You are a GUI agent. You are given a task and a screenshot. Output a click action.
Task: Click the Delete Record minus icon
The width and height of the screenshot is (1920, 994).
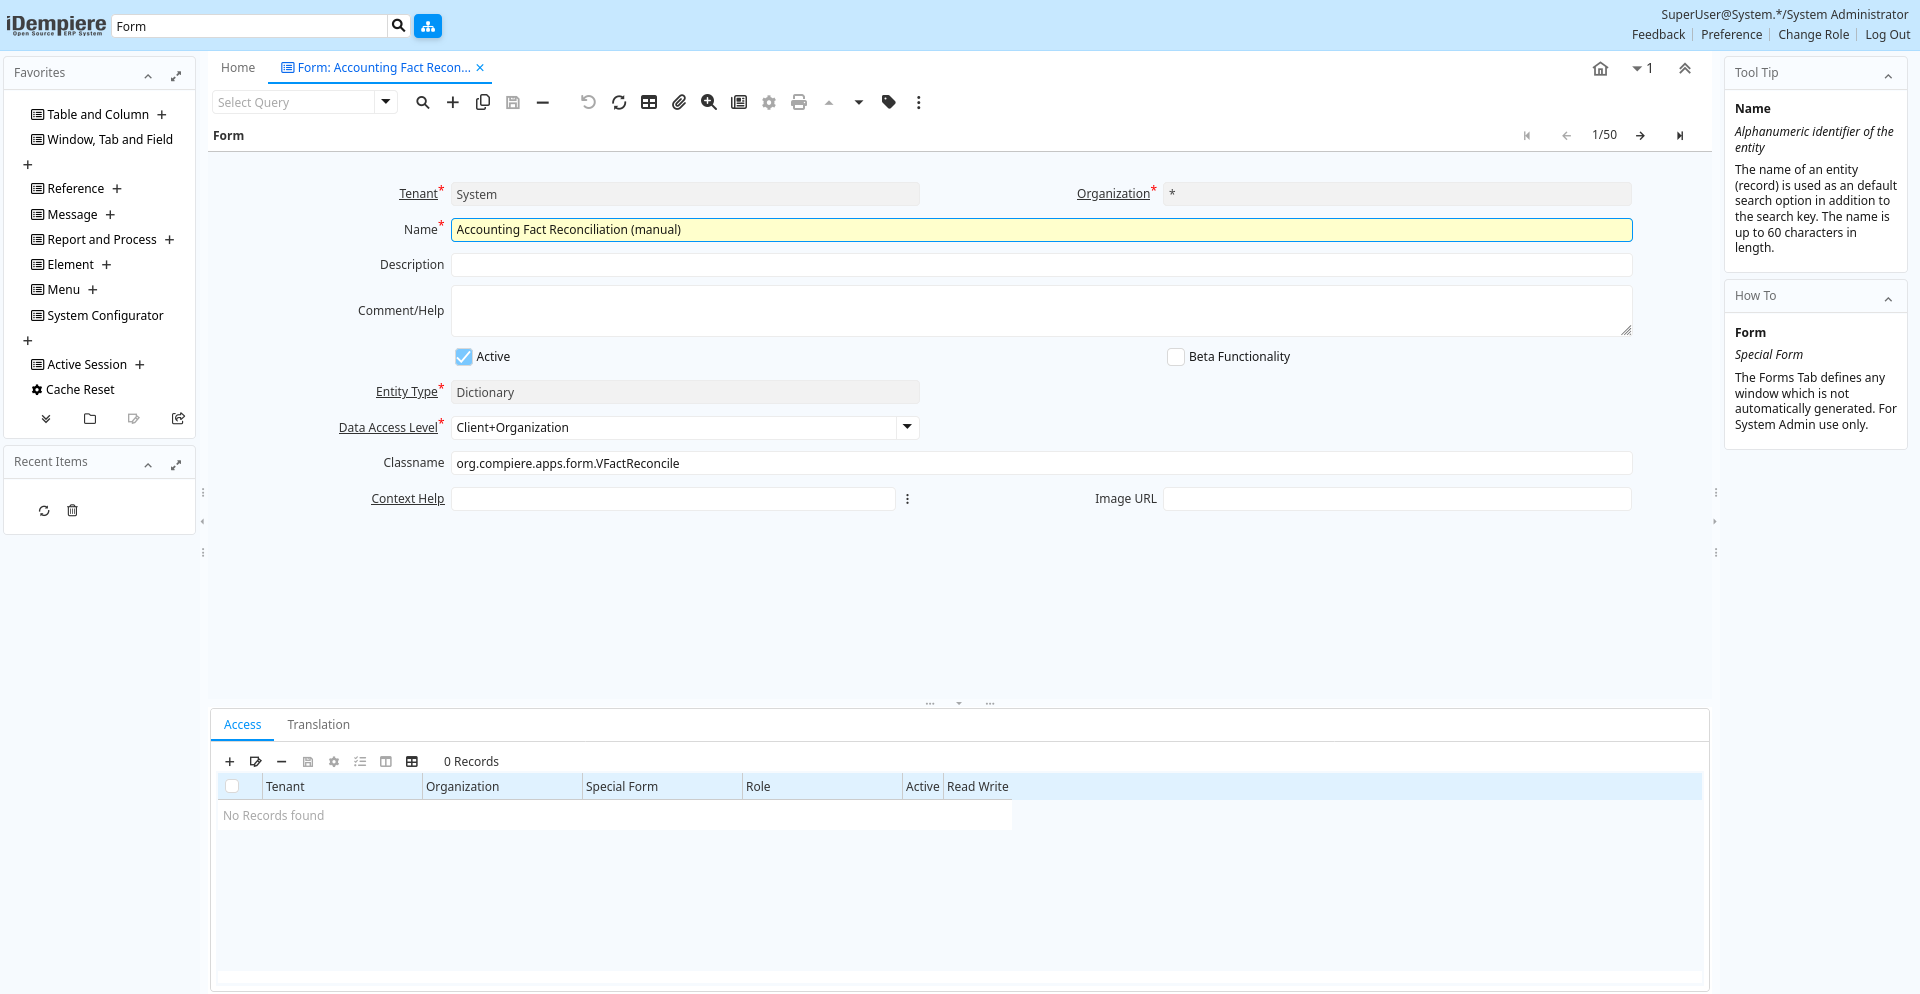(x=543, y=102)
